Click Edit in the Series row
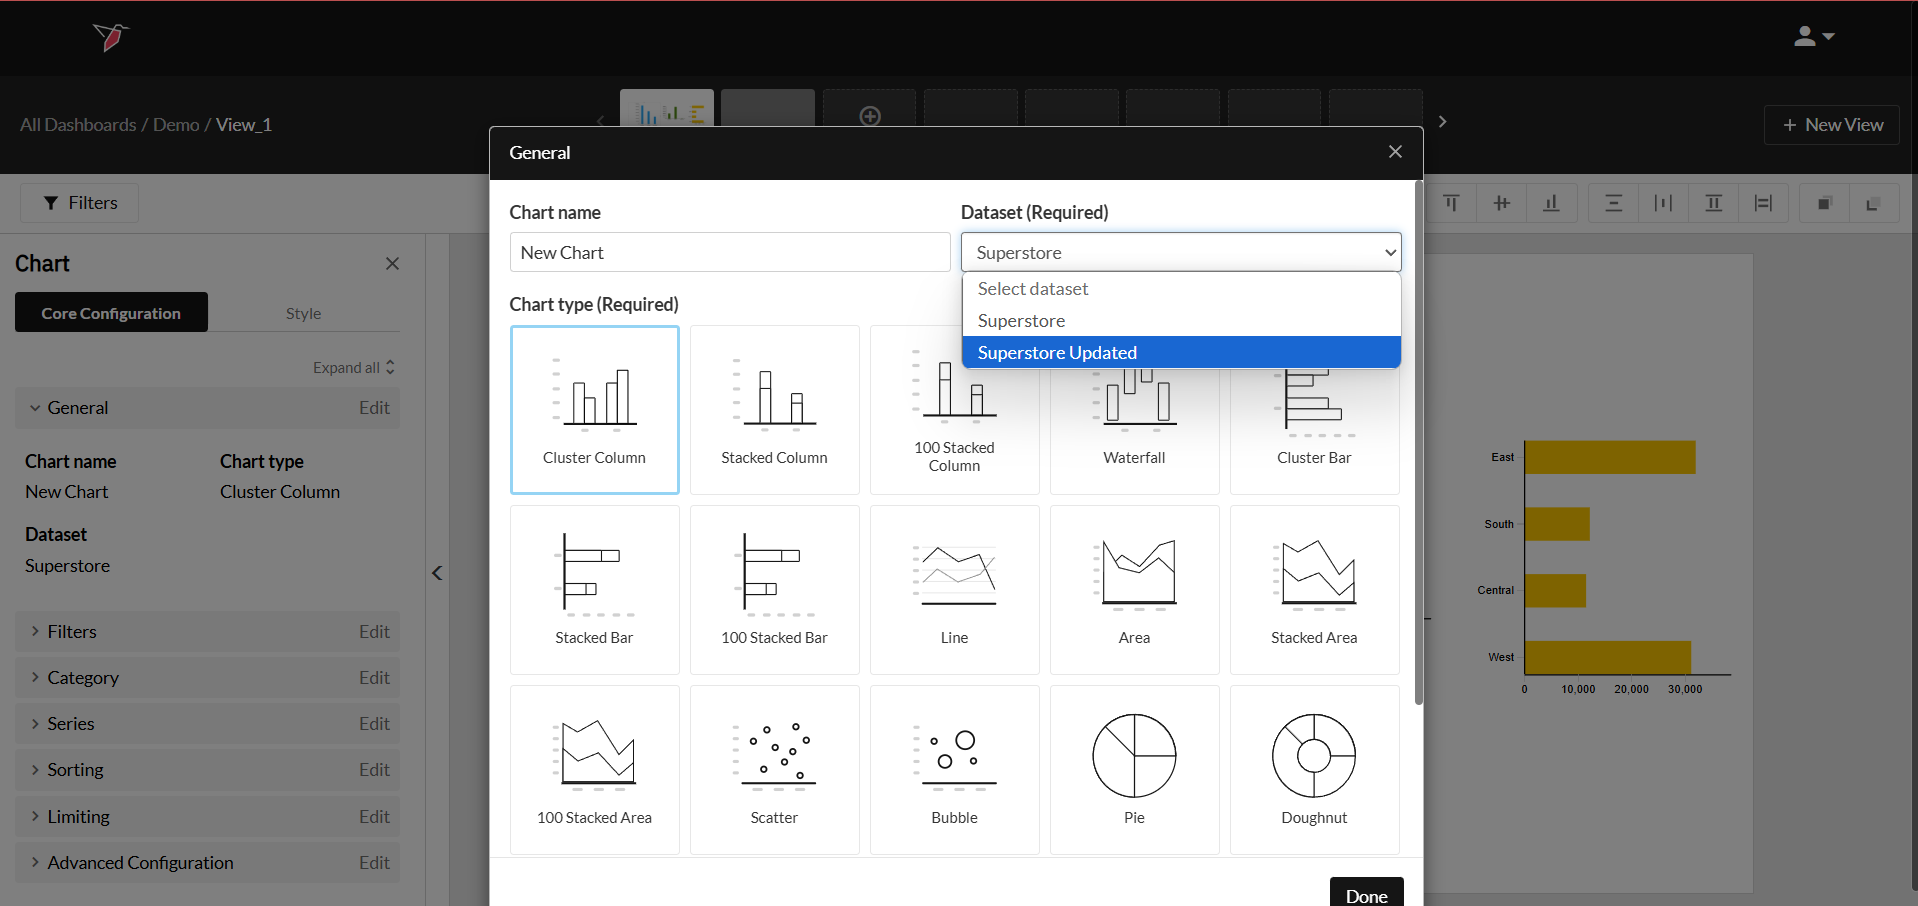 point(374,724)
